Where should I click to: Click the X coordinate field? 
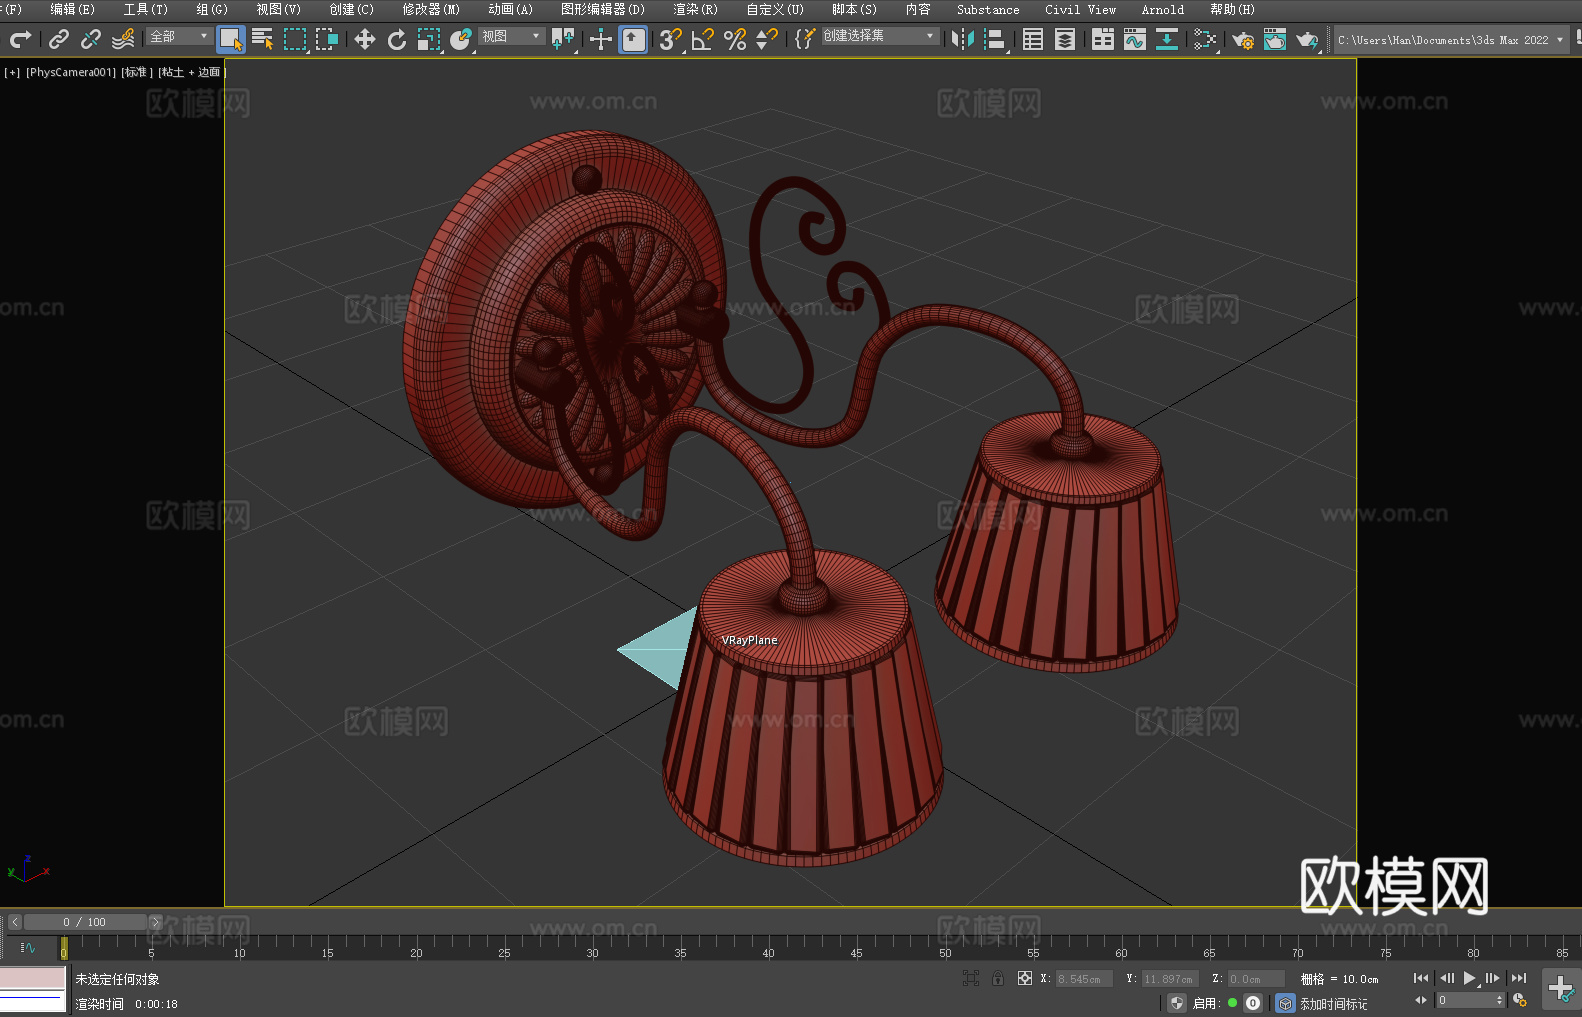[x=1084, y=979]
